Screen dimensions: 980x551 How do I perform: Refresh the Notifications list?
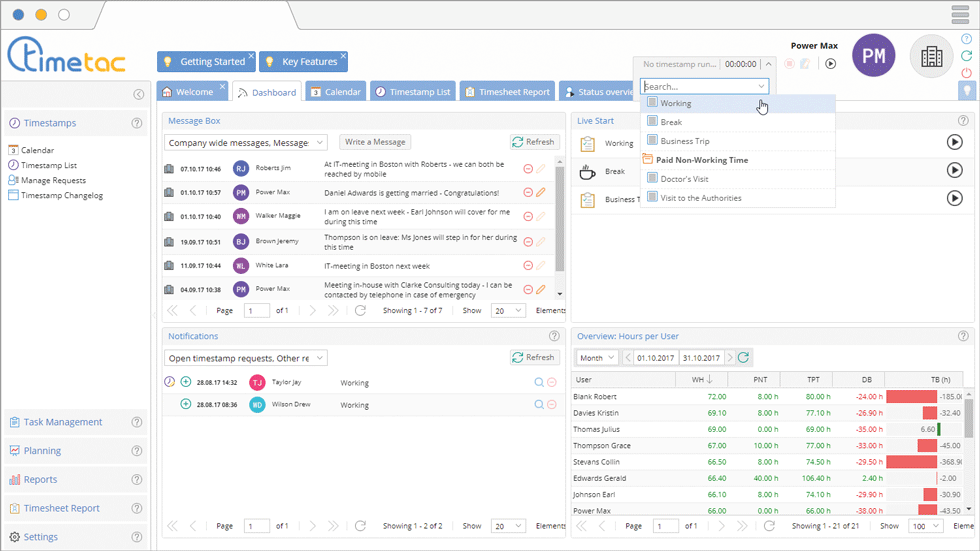(533, 357)
